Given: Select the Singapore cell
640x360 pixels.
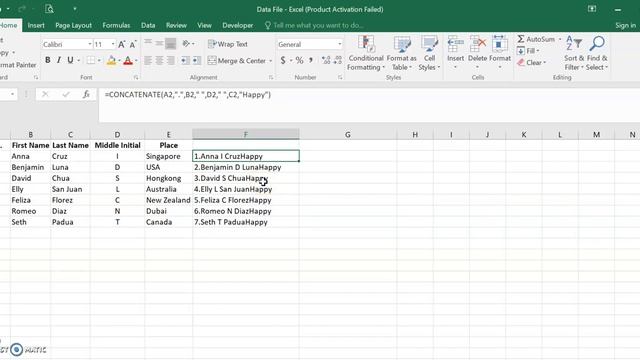Looking at the screenshot, I should point(169,156).
